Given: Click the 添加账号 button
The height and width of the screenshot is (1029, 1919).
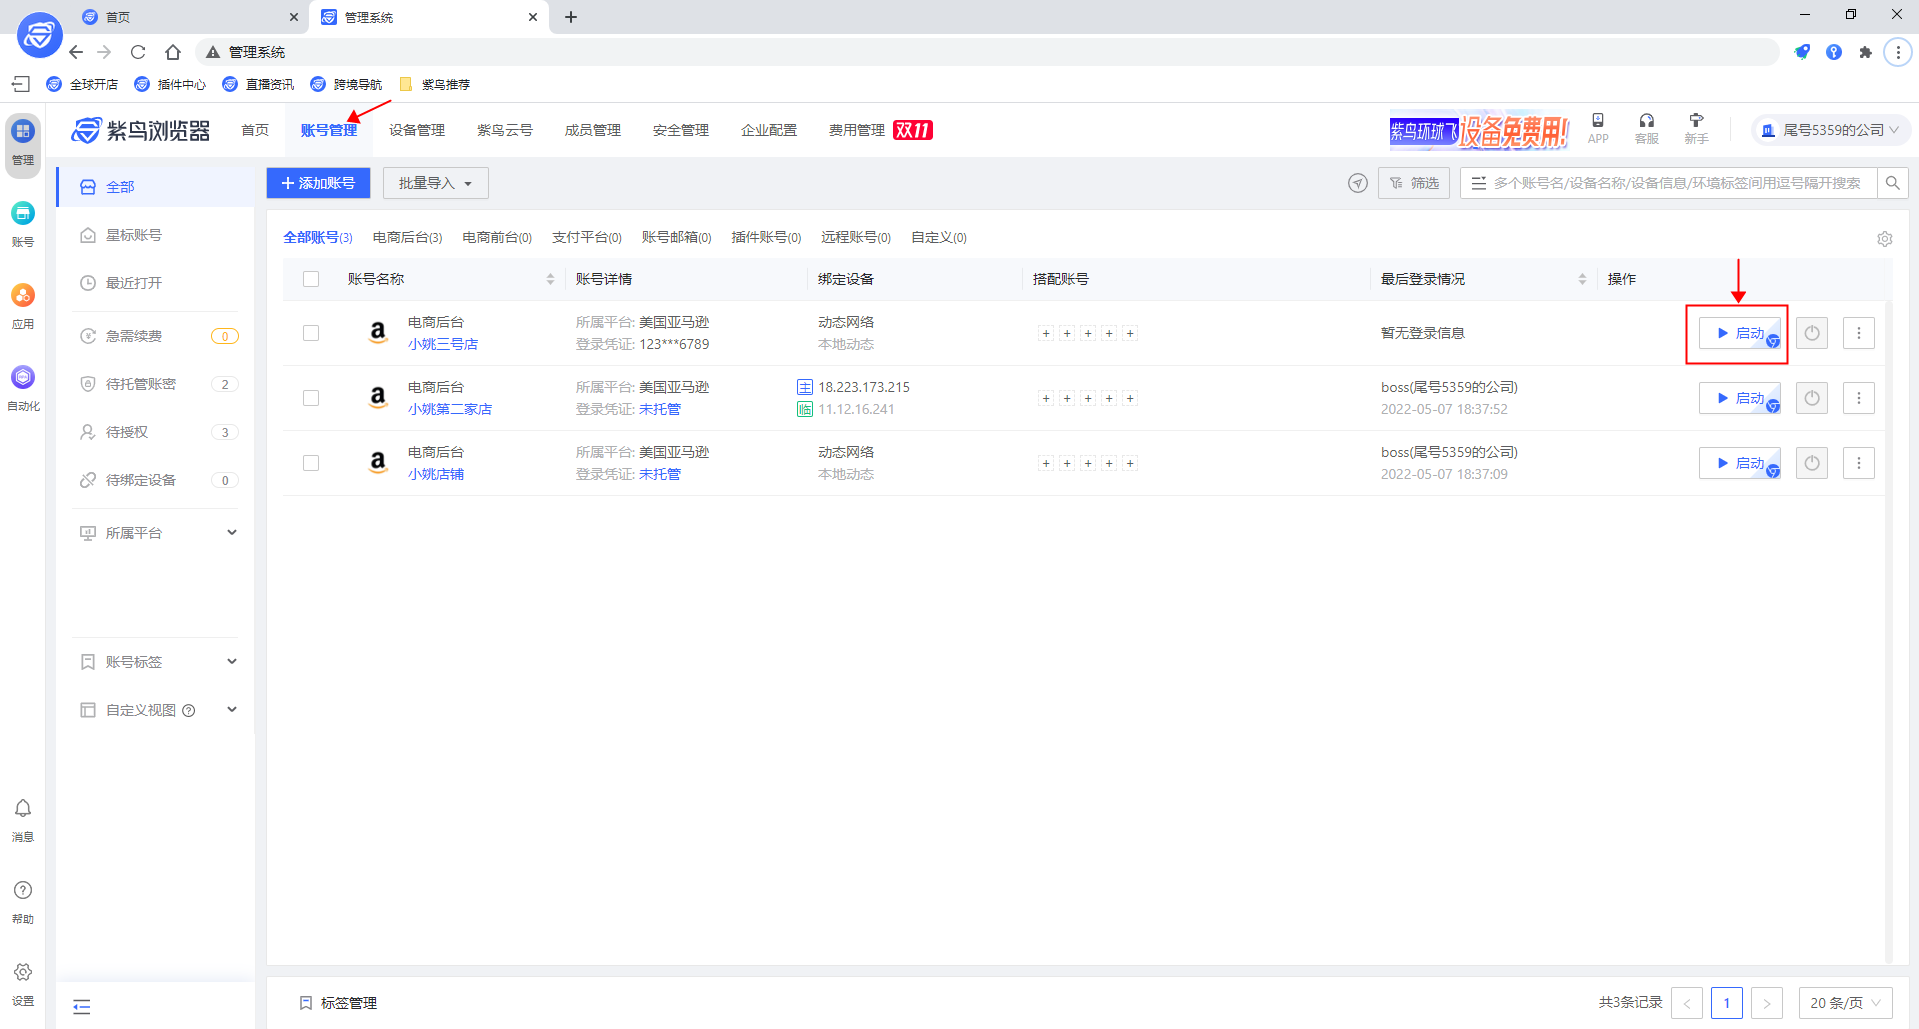Looking at the screenshot, I should pyautogui.click(x=318, y=183).
